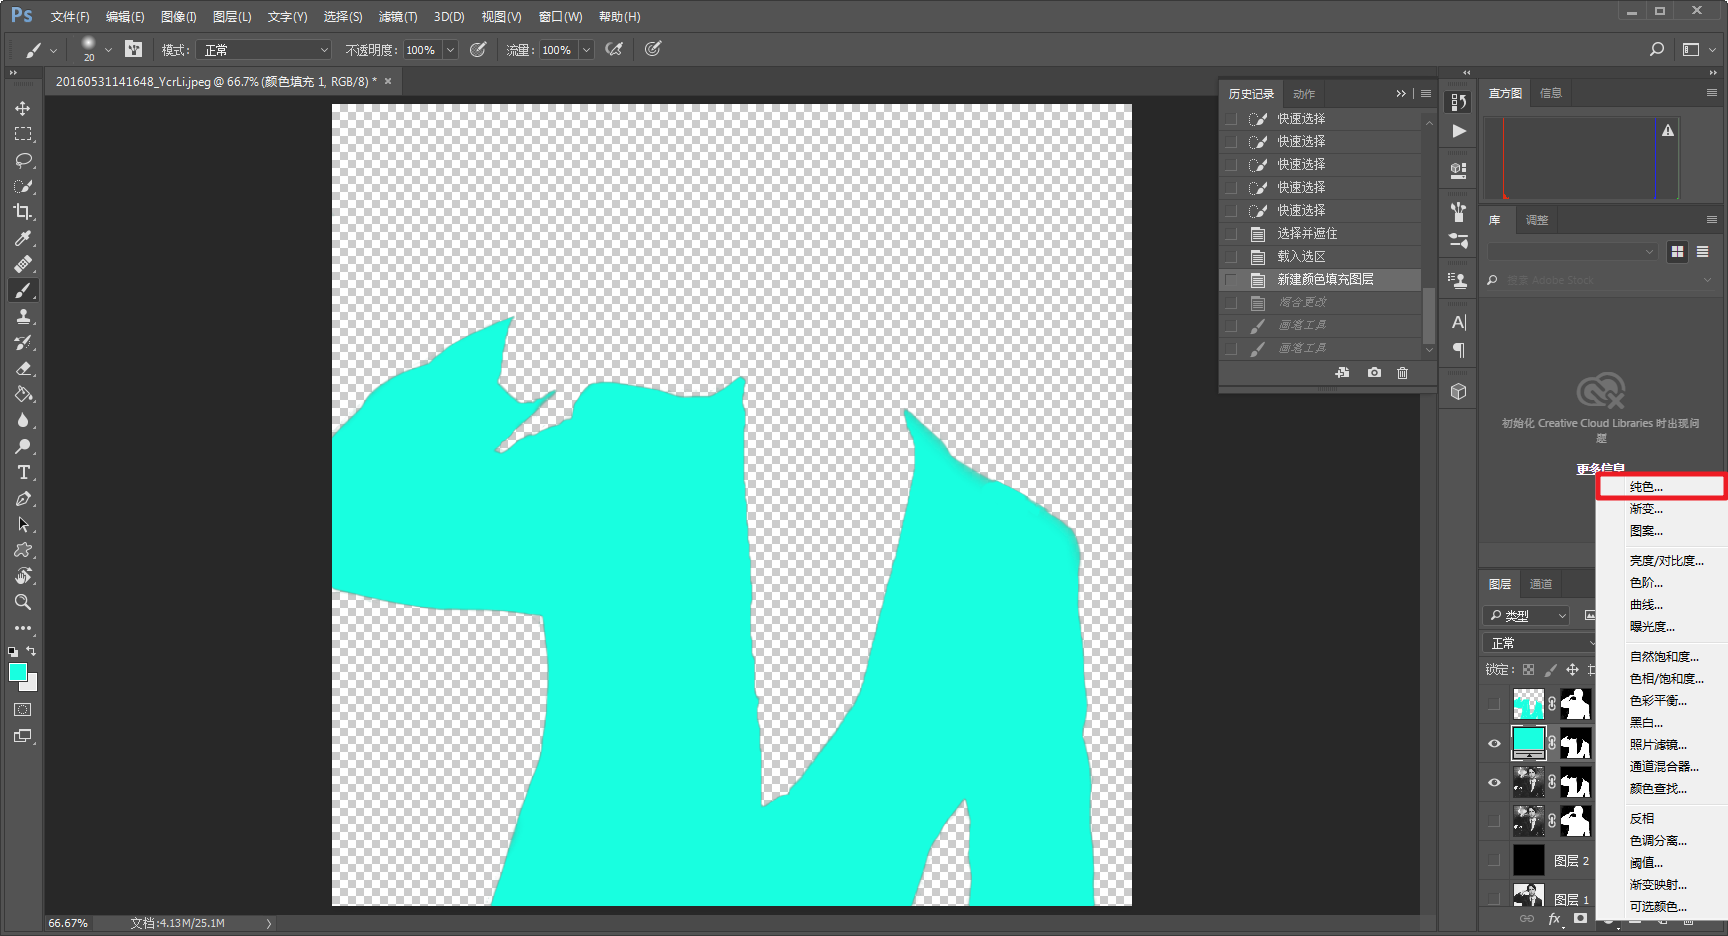Hide the cyan color fill layer
Screen dimensions: 1728x936
tap(1494, 743)
